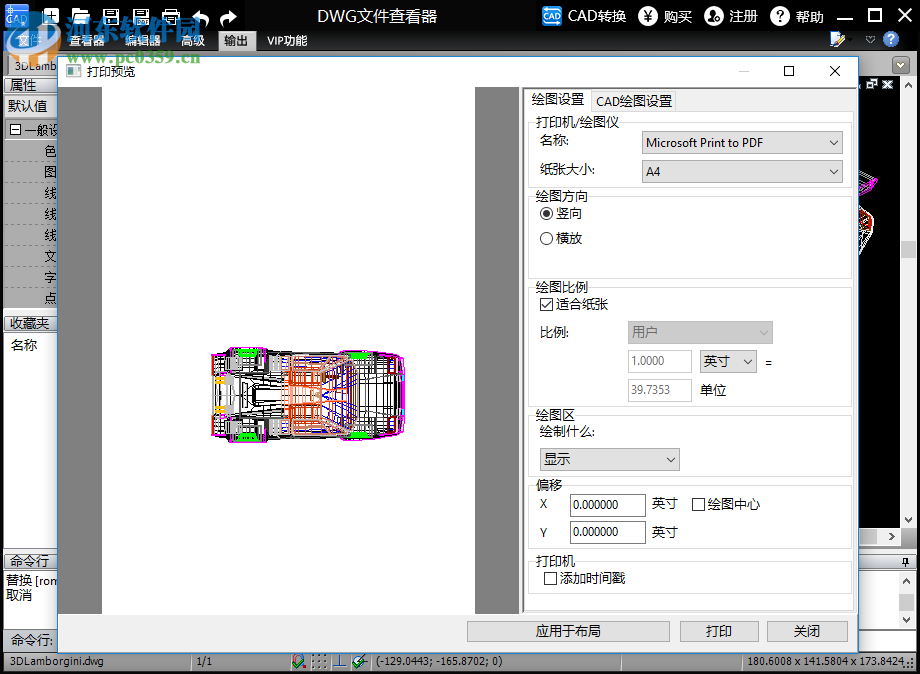The height and width of the screenshot is (674, 920).
Task: Click the Redo arrow icon
Action: tap(228, 16)
